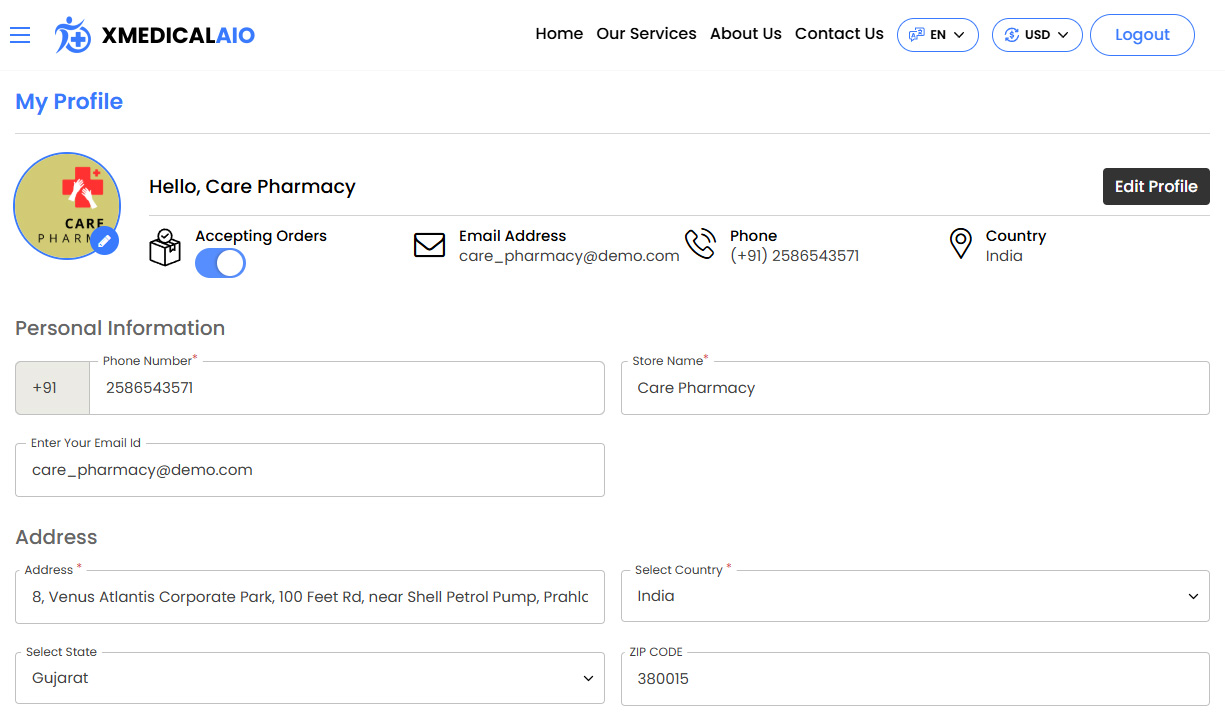Click the location pin icon
The image size is (1225, 722).
(960, 244)
